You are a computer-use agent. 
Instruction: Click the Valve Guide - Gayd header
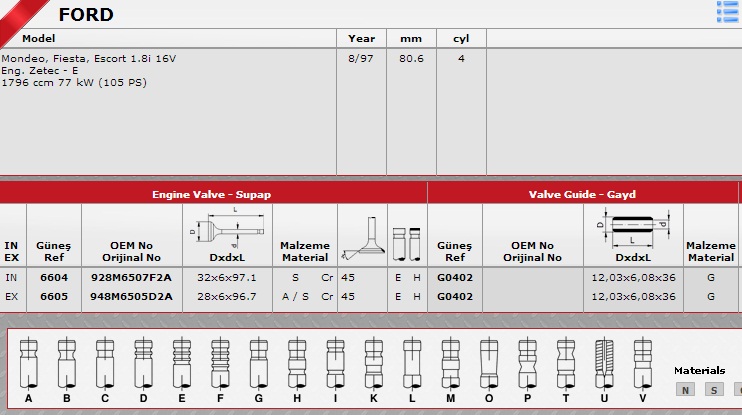coord(582,194)
